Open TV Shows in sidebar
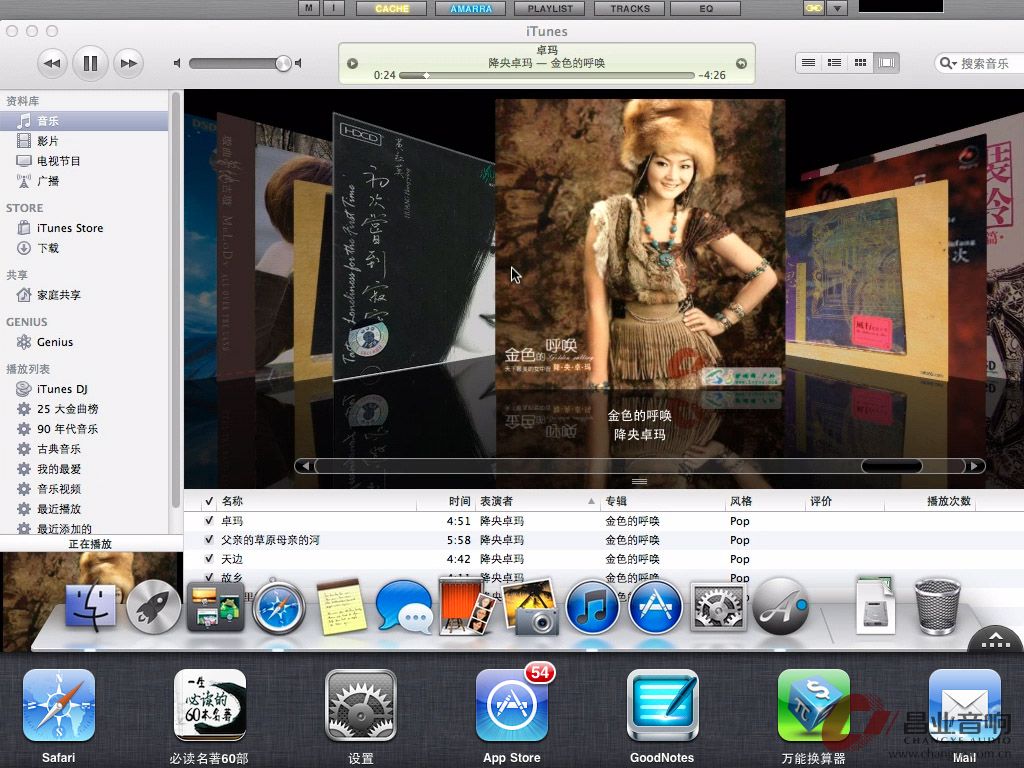The width and height of the screenshot is (1024, 768). pyautogui.click(x=84, y=161)
